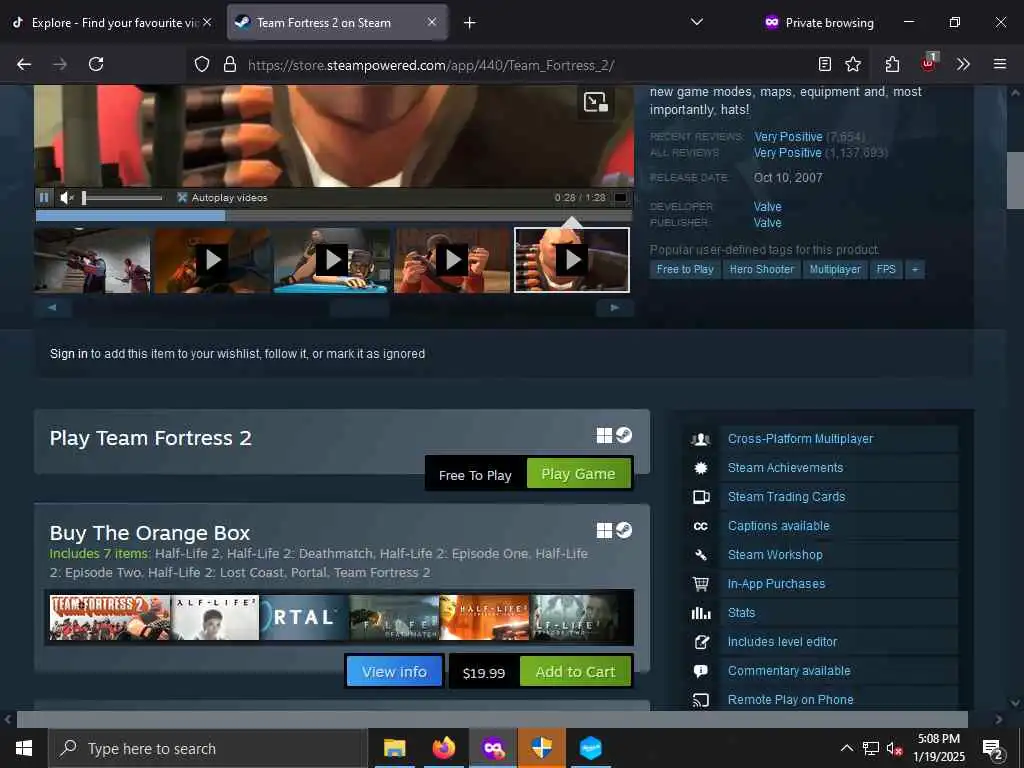This screenshot has width=1024, height=768.
Task: Click the tracking protection shield icon
Action: (202, 64)
